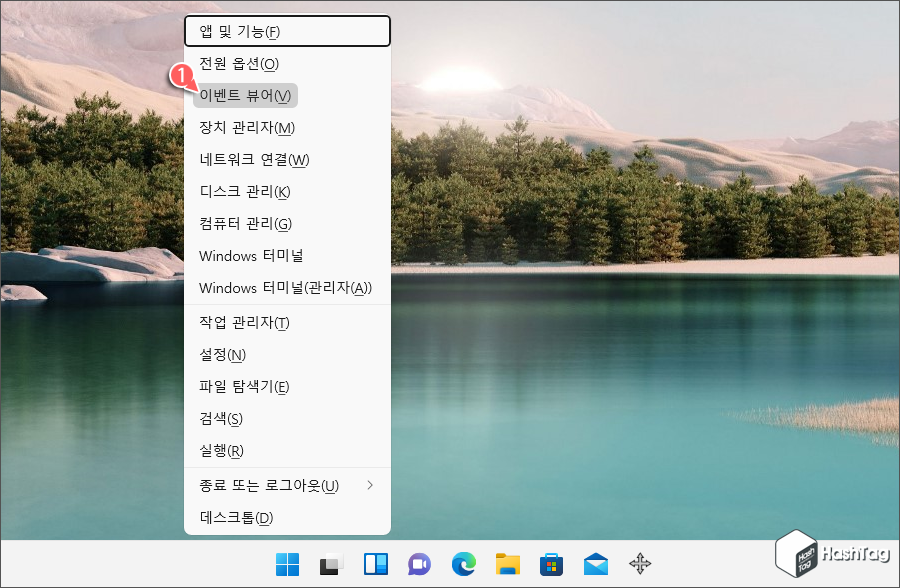Select 전원 옵션 in the context menu
Image resolution: width=900 pixels, height=588 pixels.
click(x=240, y=63)
